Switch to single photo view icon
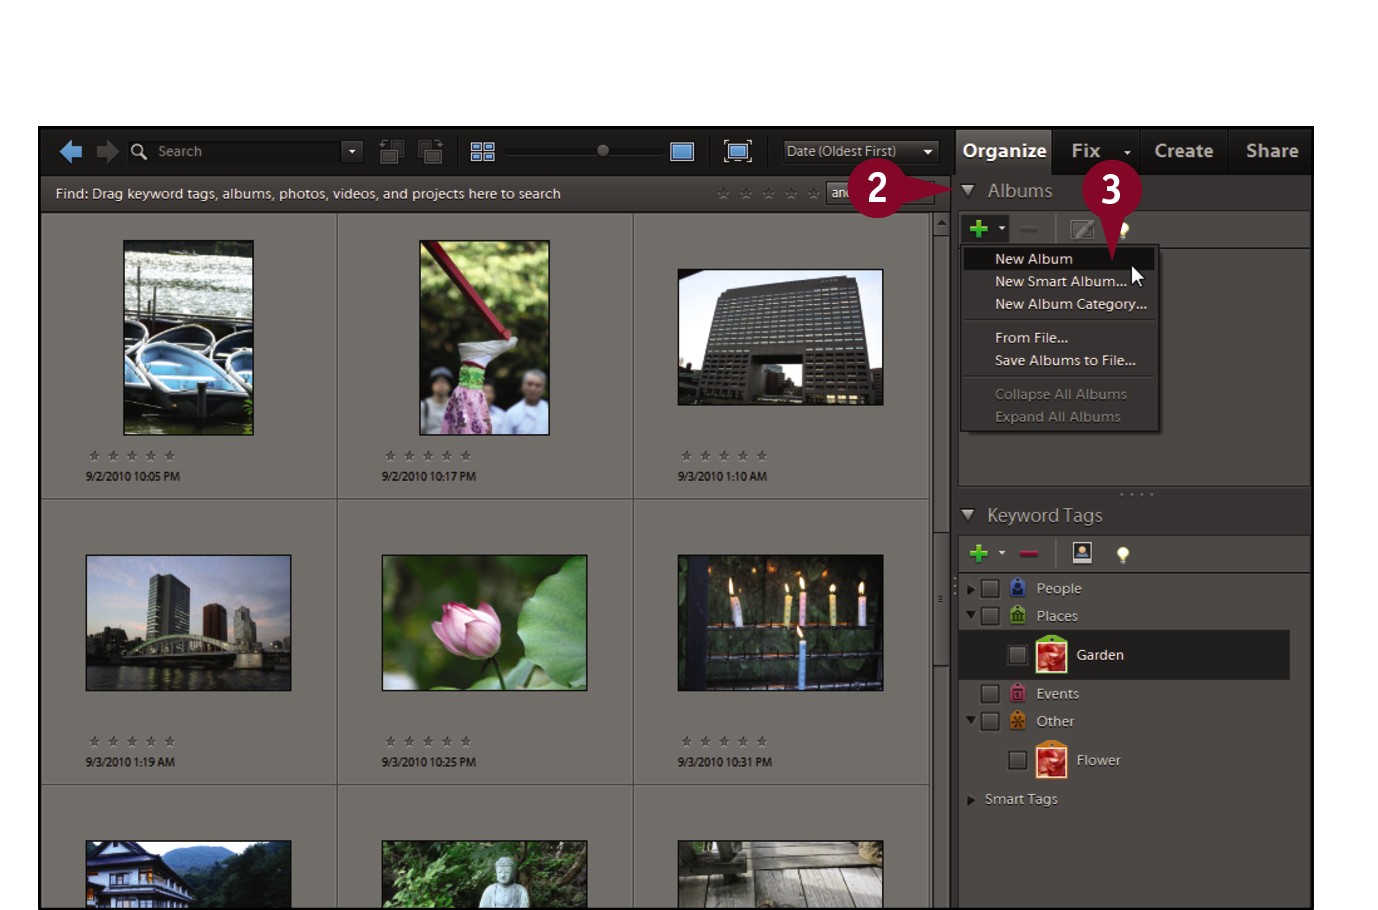This screenshot has height=910, width=1378. (x=682, y=151)
